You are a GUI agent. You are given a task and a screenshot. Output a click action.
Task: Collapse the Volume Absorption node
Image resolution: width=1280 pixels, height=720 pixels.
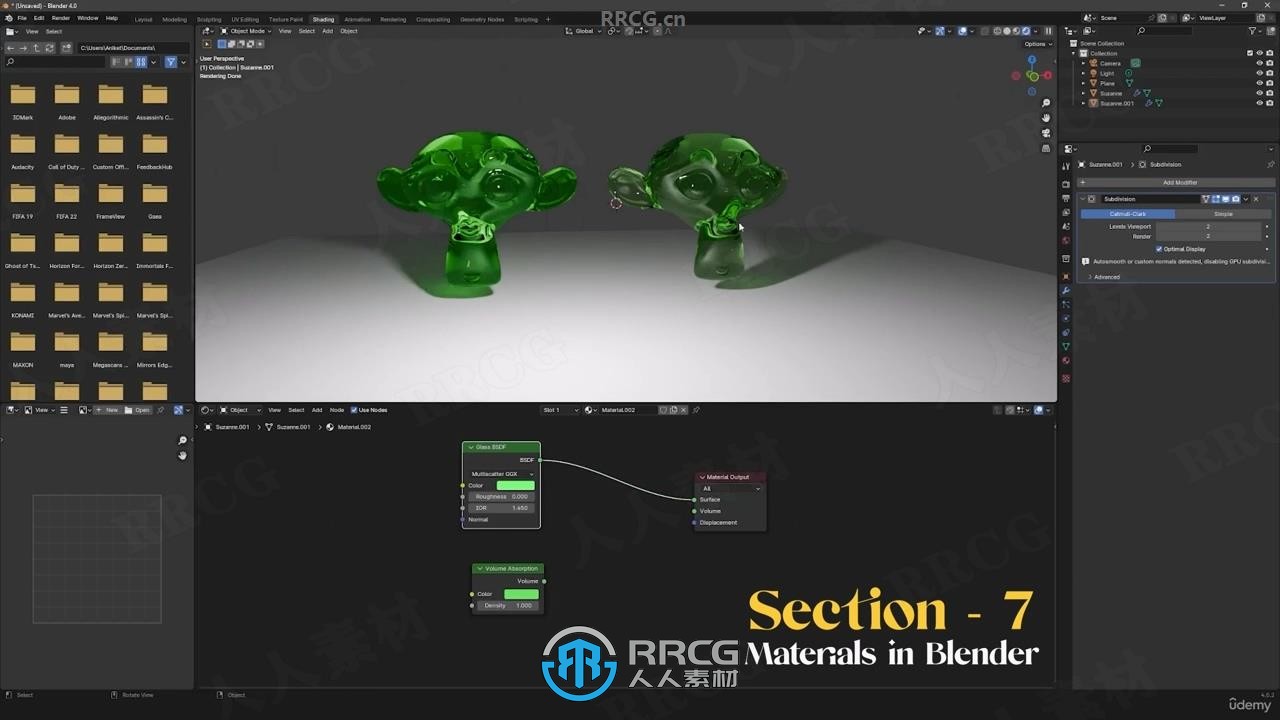point(480,568)
